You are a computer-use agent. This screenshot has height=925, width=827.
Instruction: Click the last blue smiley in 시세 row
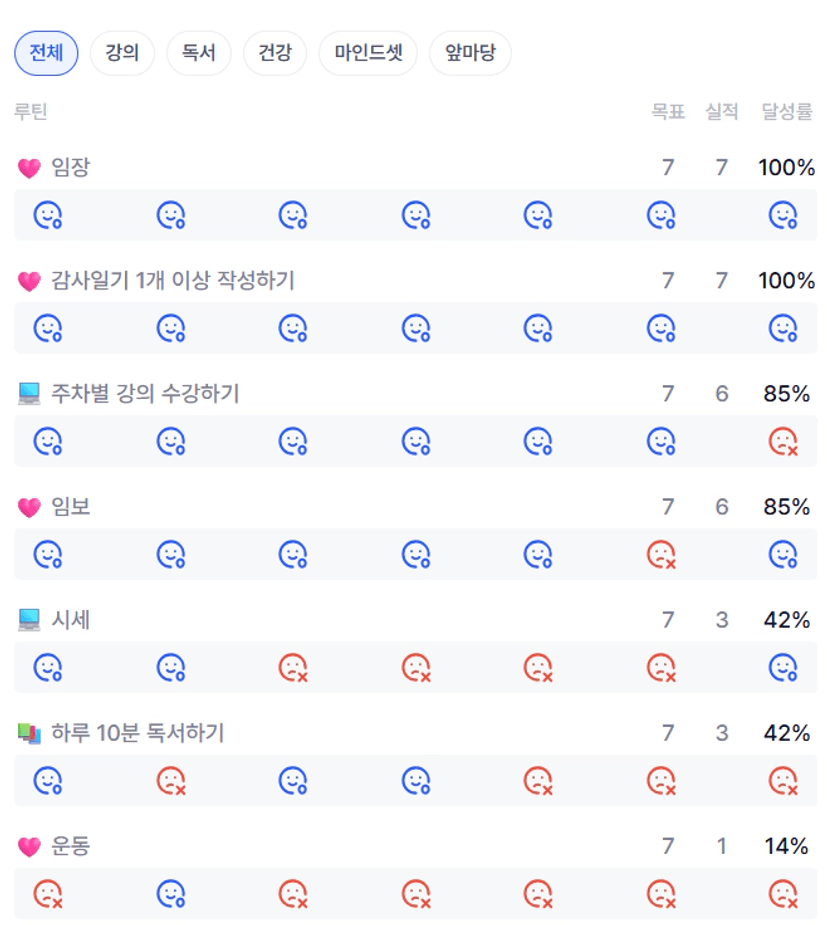point(783,667)
